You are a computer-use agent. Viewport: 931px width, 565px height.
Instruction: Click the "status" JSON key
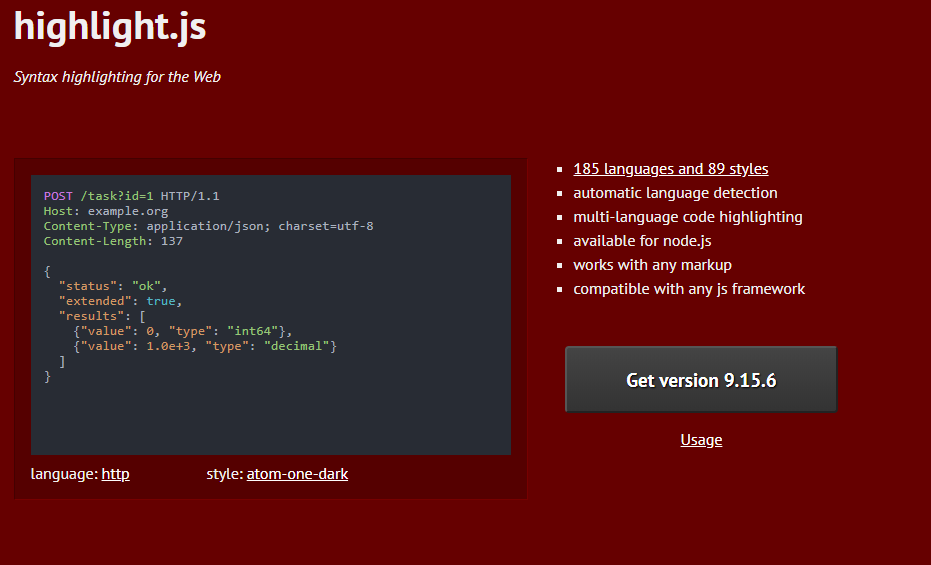(87, 286)
